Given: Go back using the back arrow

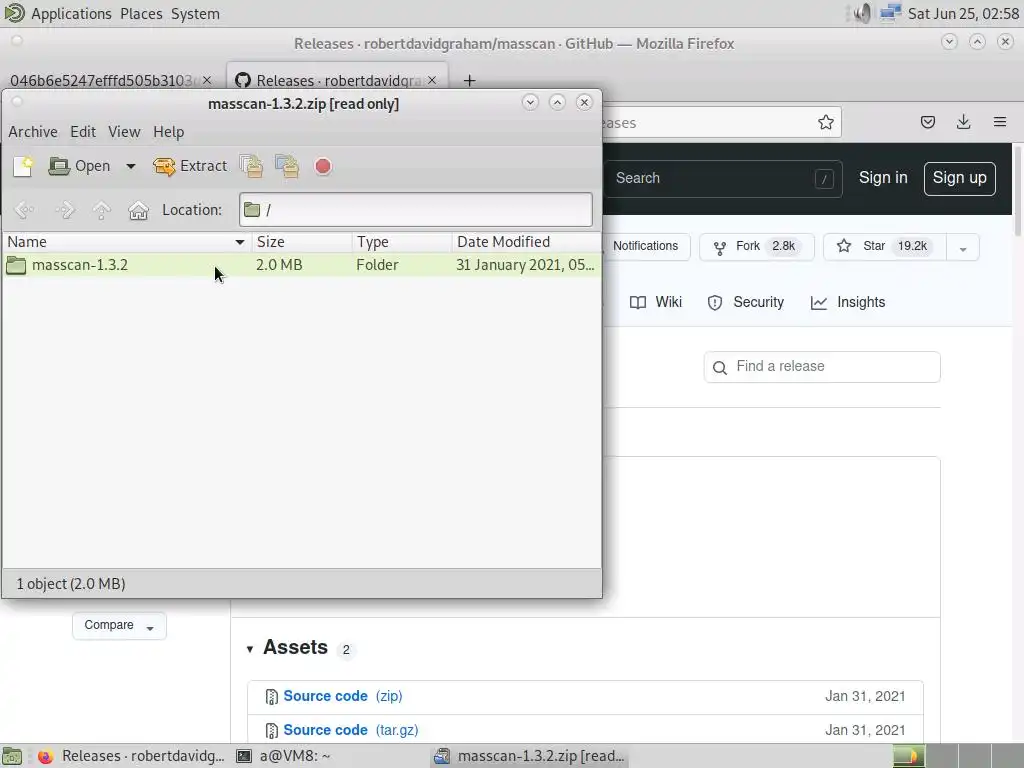Looking at the screenshot, I should (x=24, y=210).
